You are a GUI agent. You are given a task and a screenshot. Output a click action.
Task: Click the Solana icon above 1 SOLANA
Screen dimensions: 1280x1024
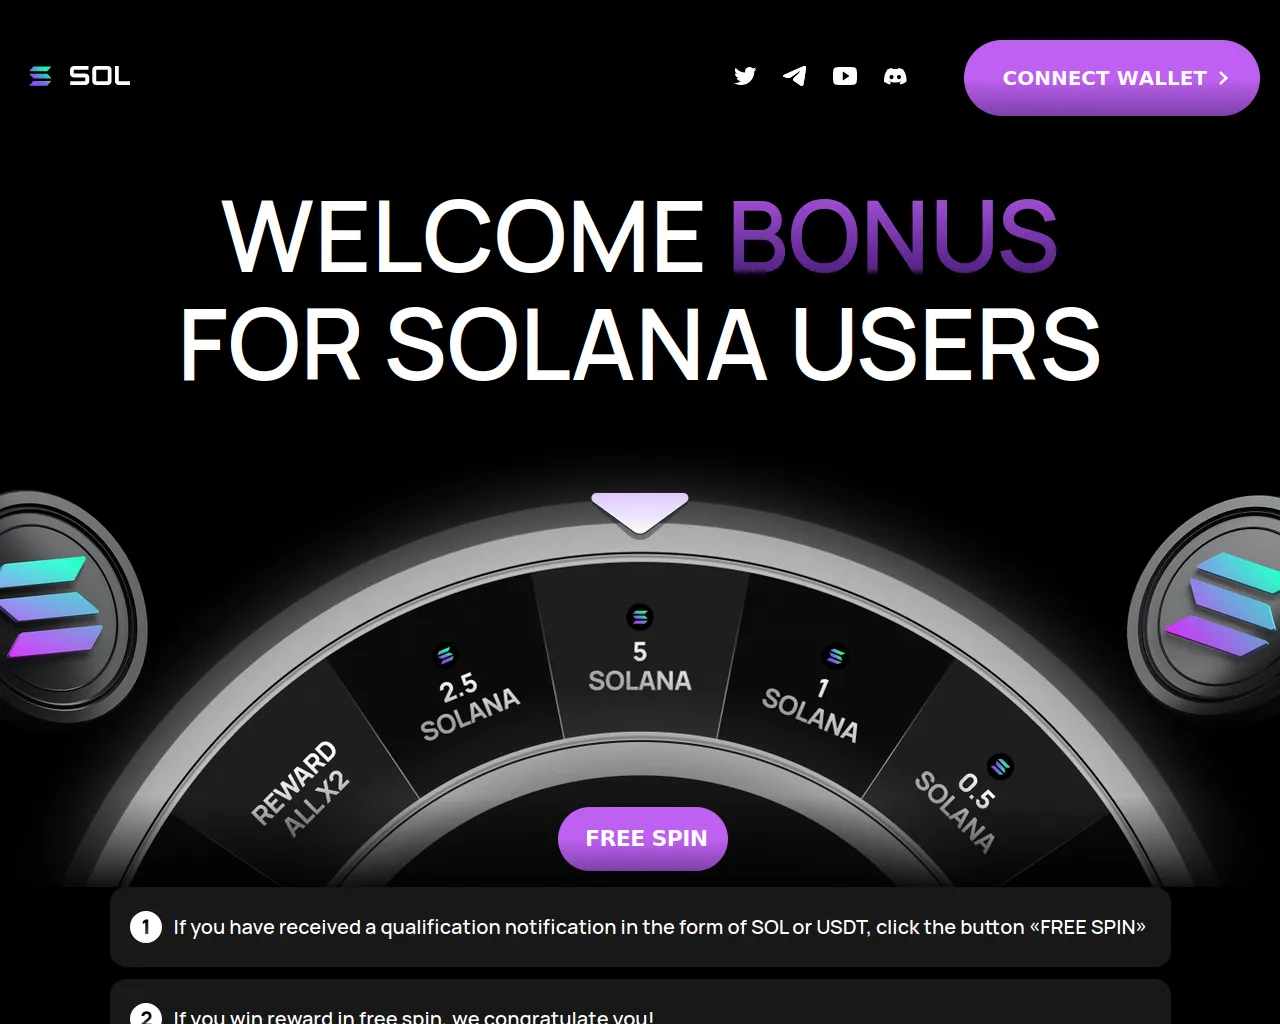pyautogui.click(x=835, y=656)
